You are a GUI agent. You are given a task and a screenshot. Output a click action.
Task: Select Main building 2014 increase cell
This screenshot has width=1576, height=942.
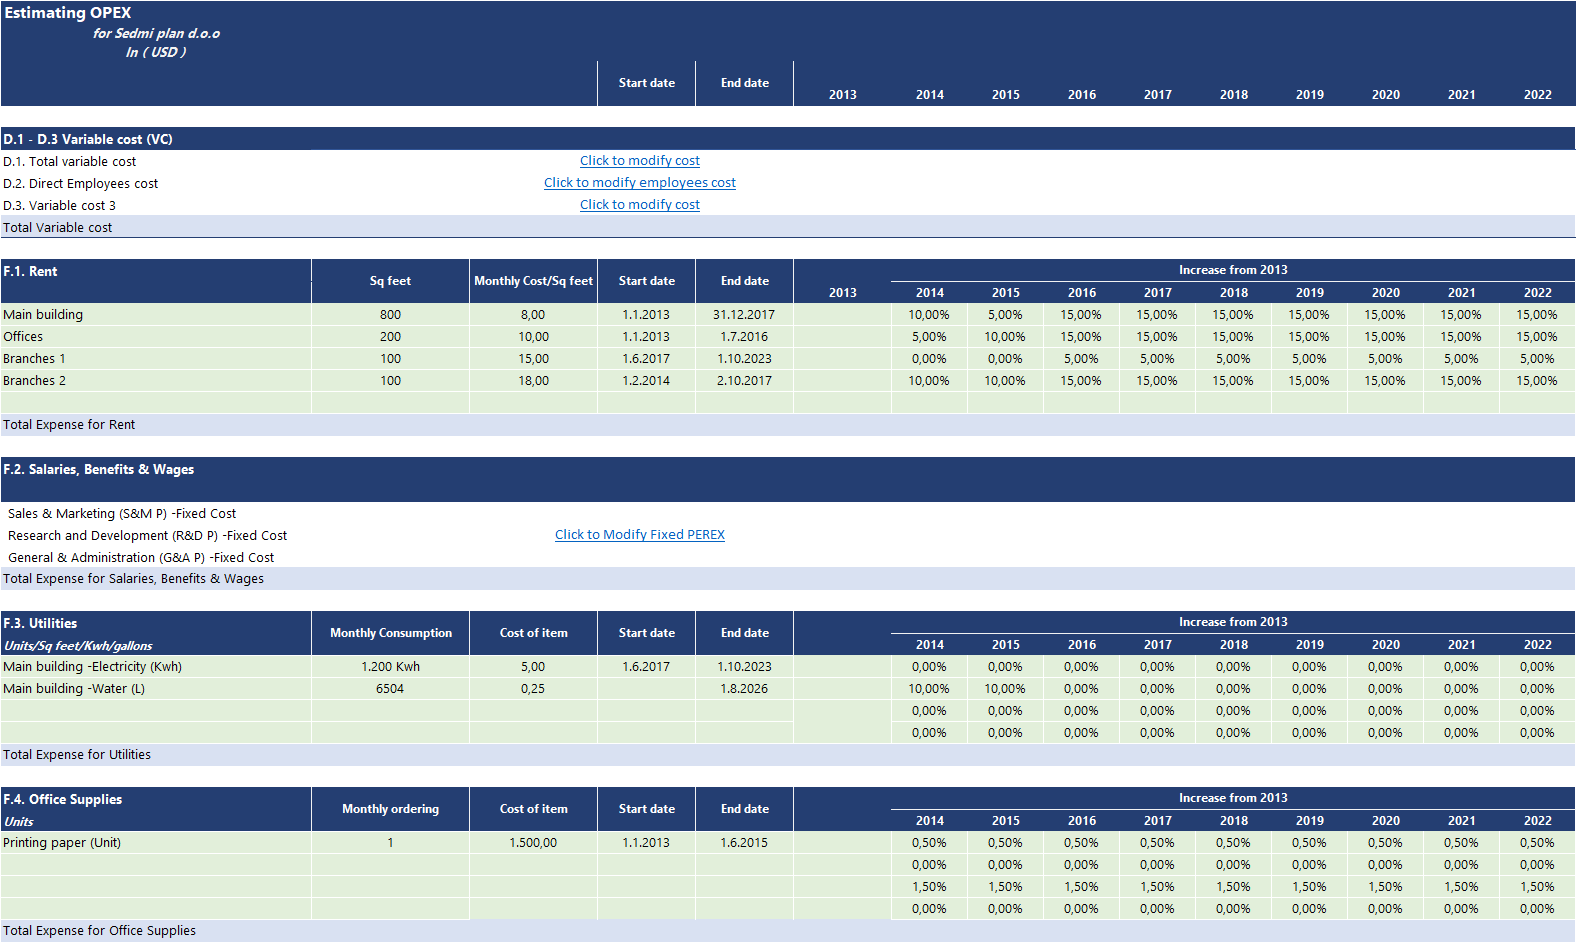928,315
